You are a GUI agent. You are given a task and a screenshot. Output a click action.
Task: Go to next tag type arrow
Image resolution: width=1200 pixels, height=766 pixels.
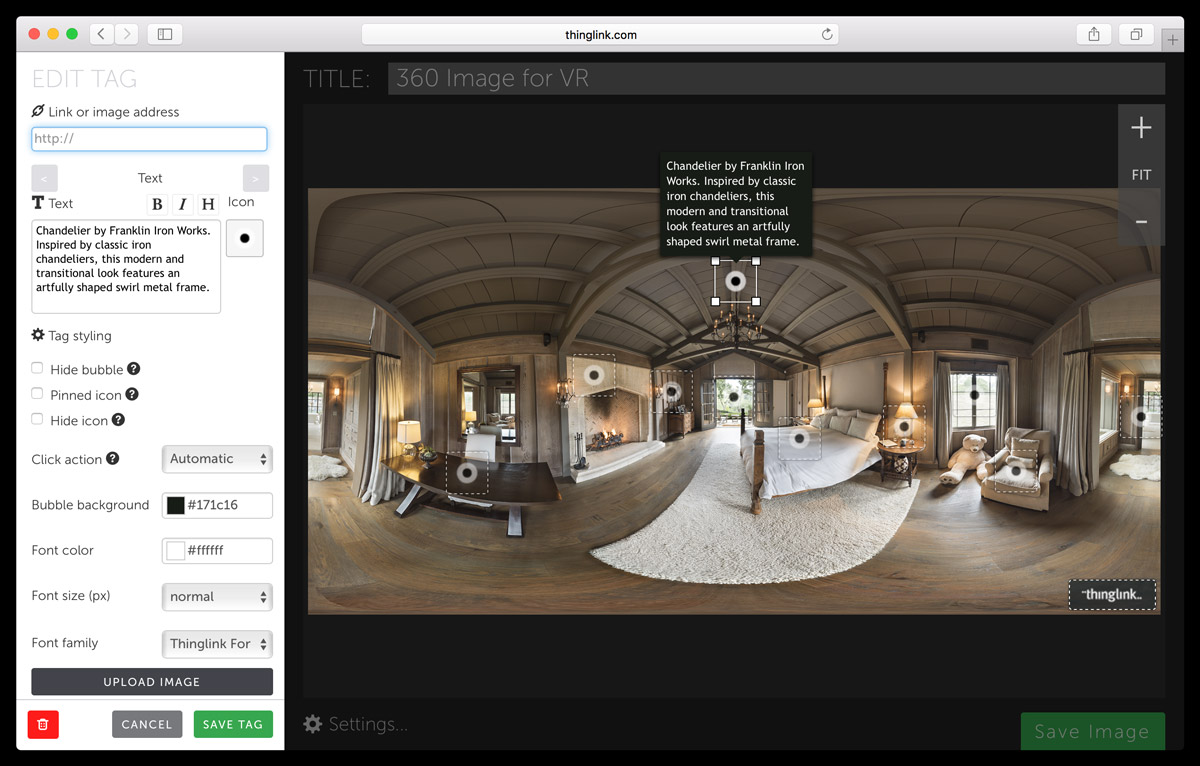(256, 178)
